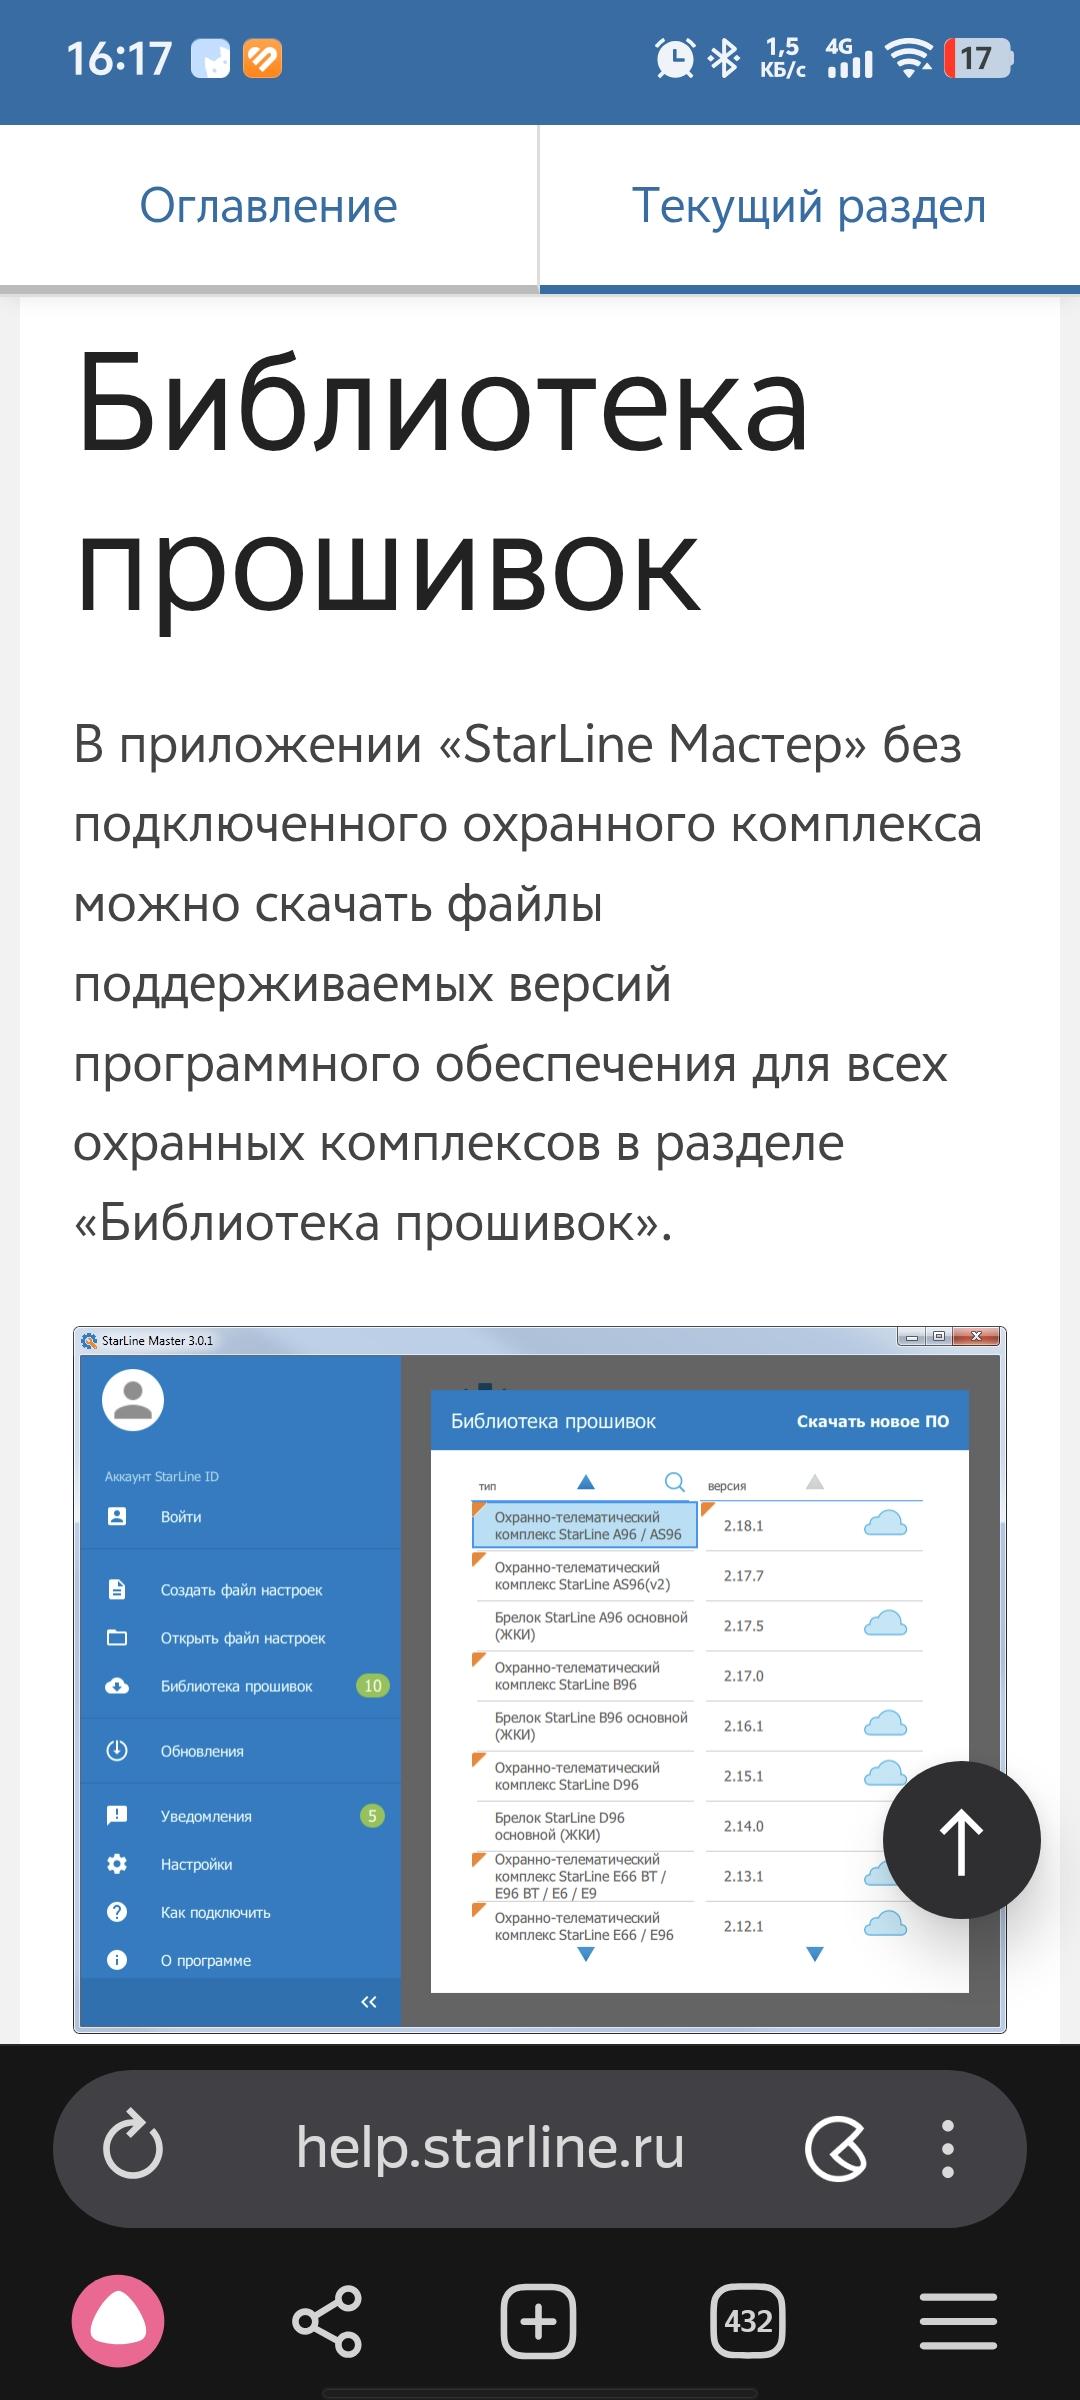Tap the reader mode icon in address bar
Screen dimensions: 1080x2400
point(836,2147)
